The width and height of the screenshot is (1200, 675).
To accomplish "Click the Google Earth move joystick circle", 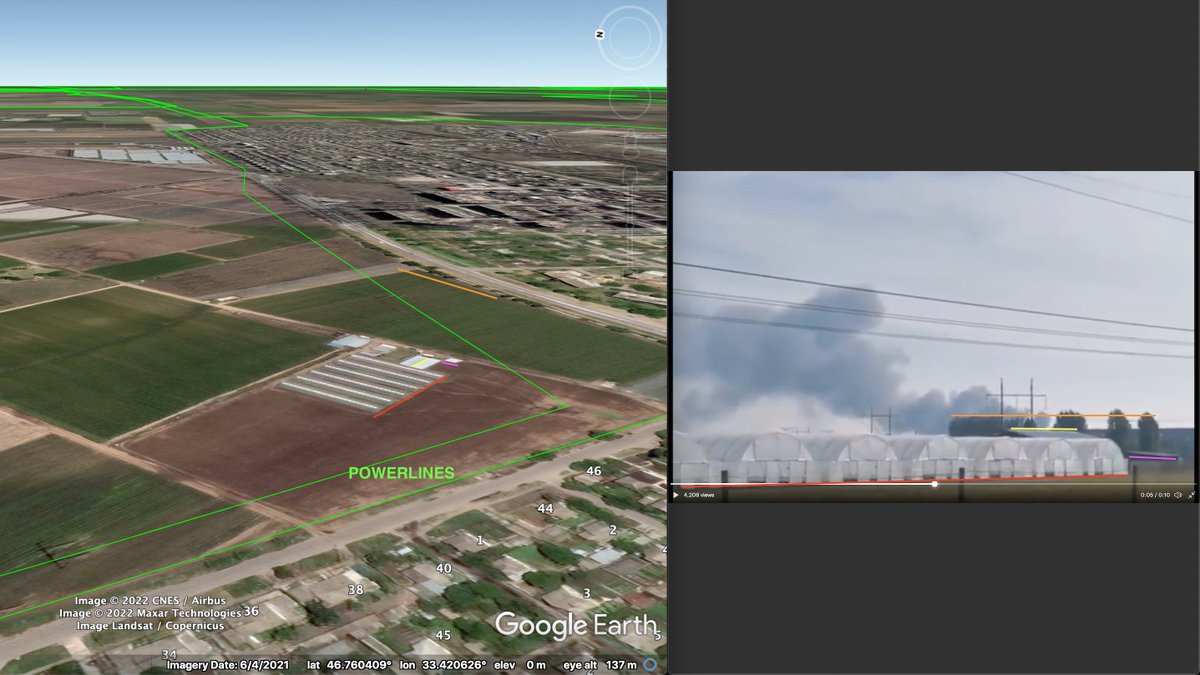I will (x=631, y=98).
